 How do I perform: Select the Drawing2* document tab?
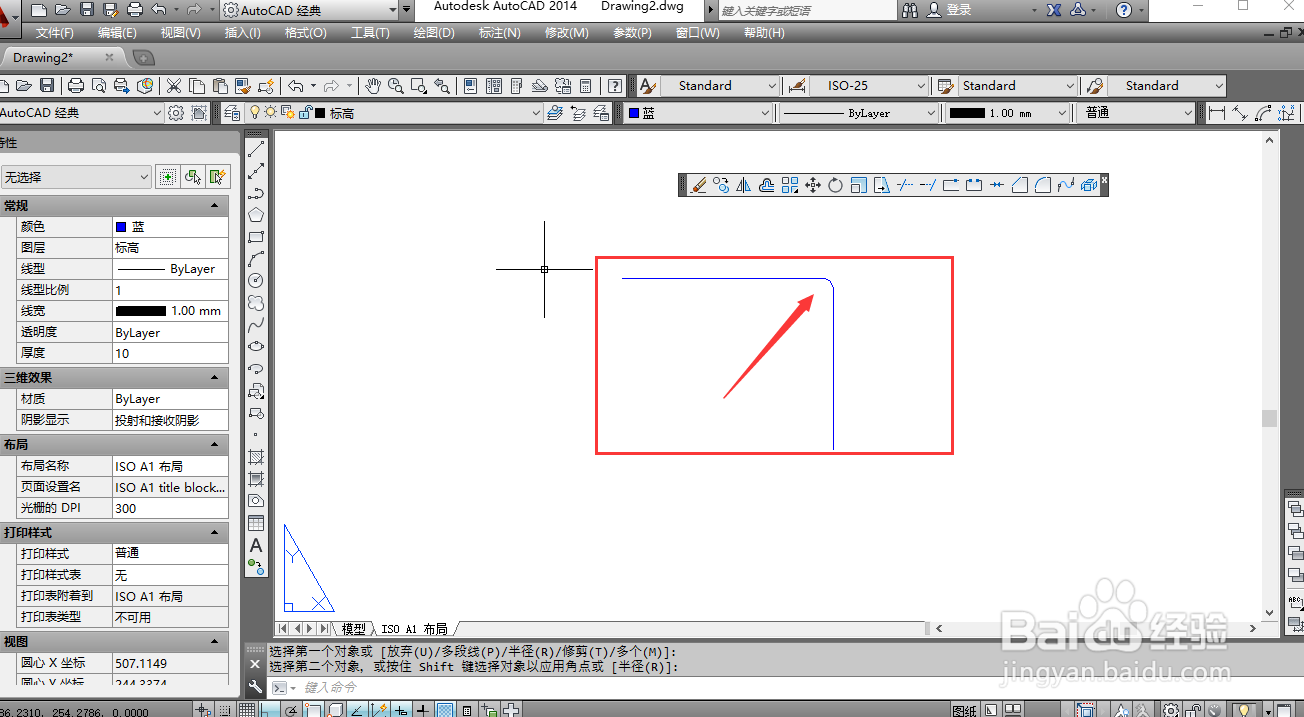coord(62,57)
